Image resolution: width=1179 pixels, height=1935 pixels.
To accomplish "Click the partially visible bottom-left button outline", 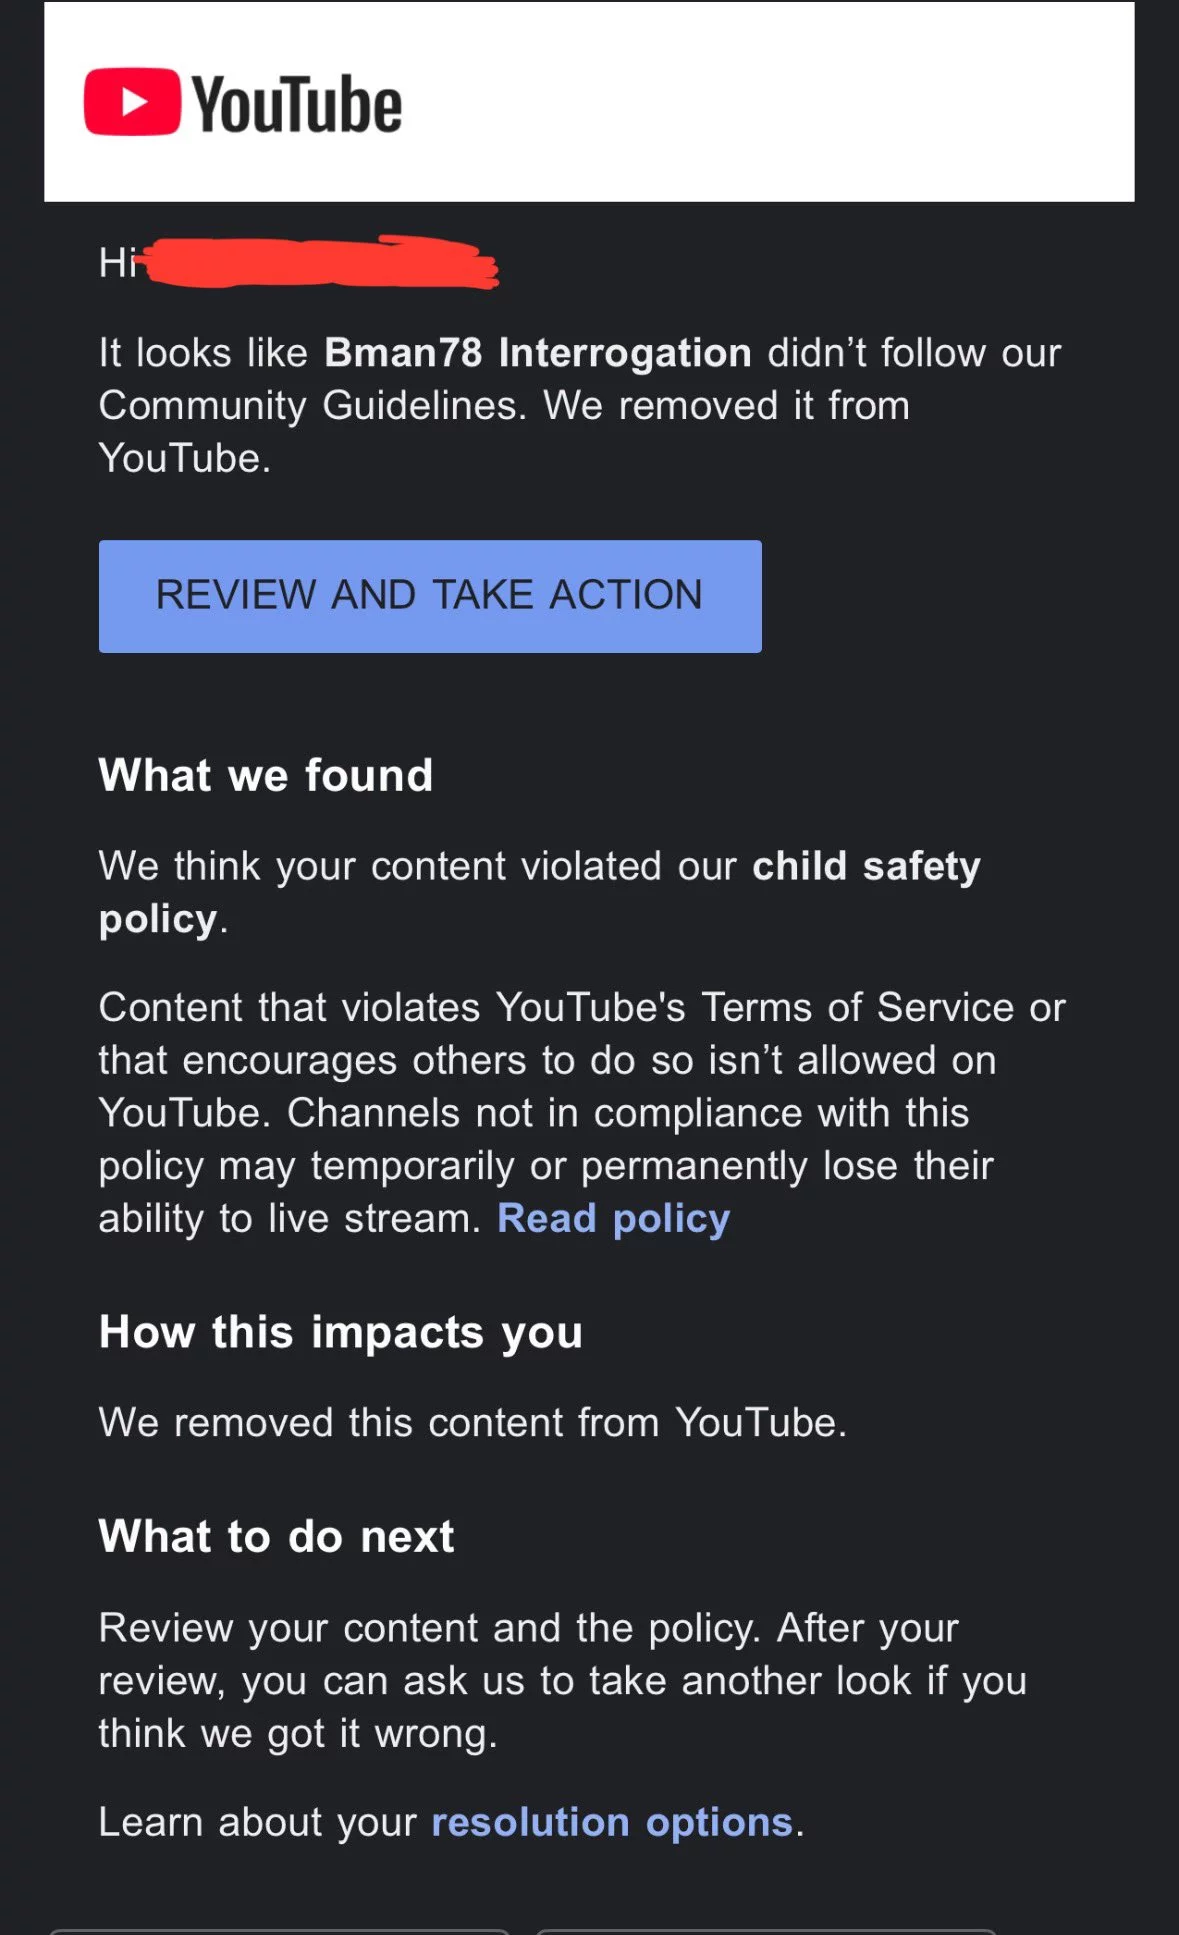I will tap(280, 1931).
